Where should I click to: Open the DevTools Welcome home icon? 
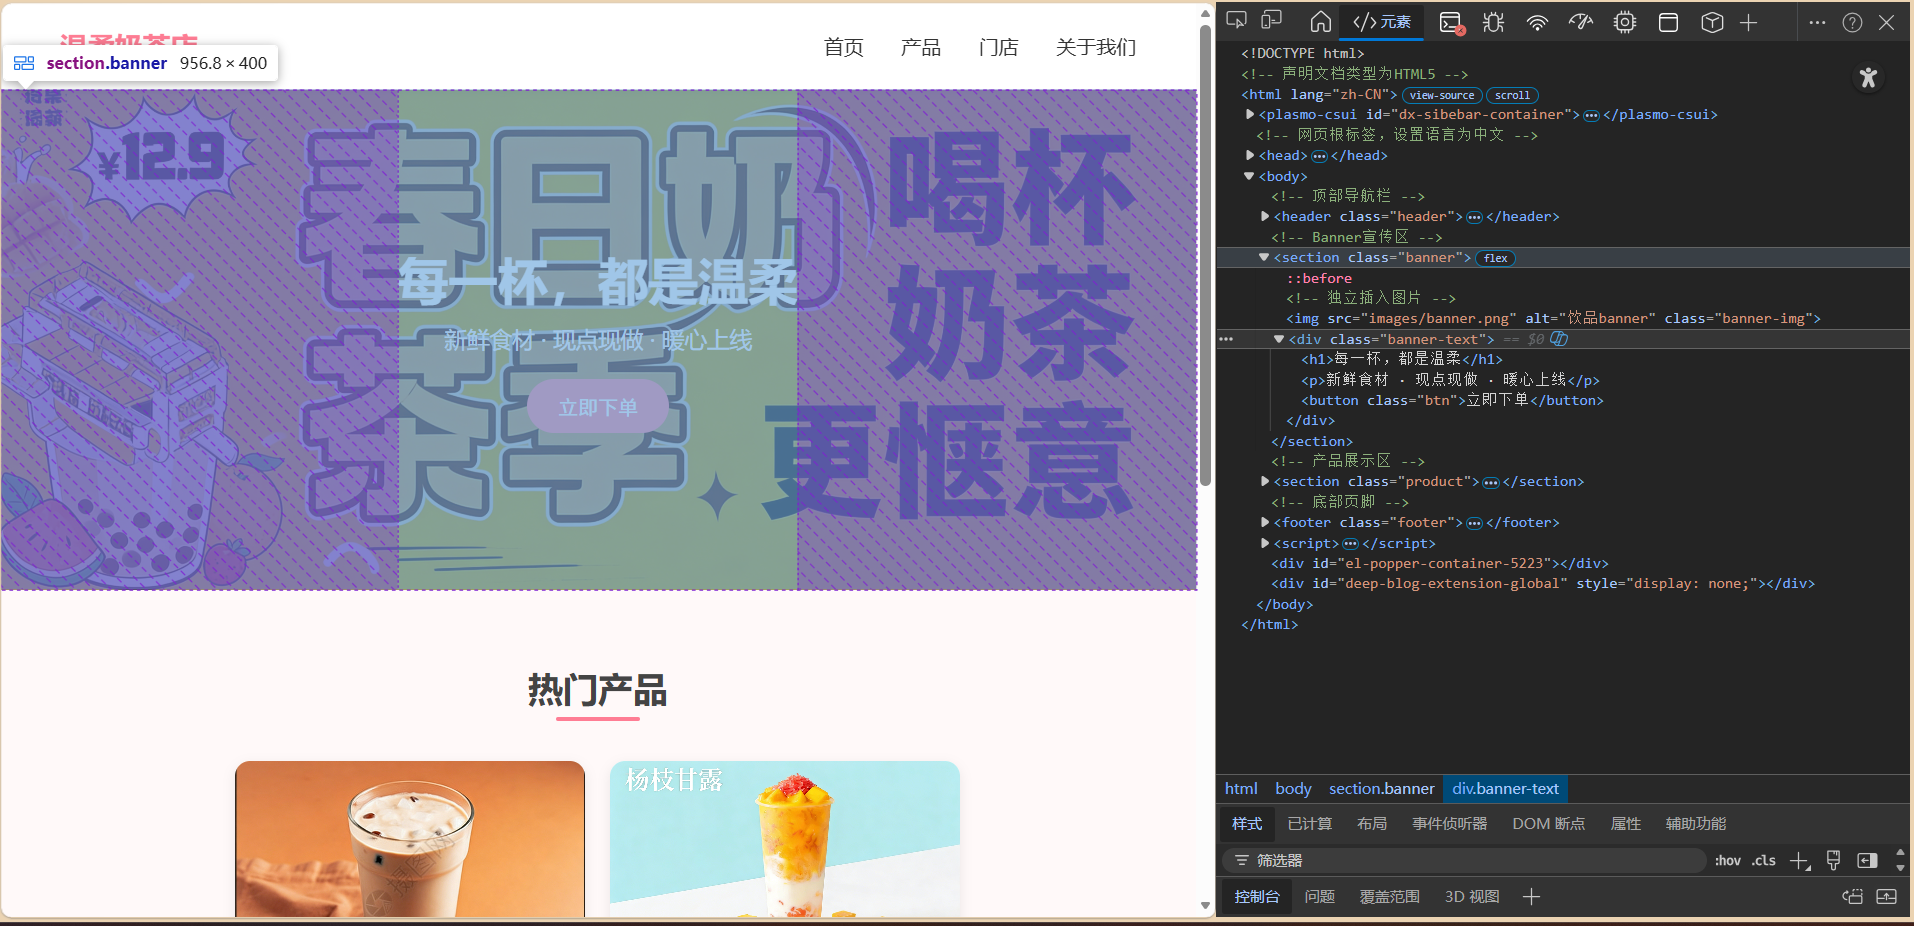point(1320,22)
